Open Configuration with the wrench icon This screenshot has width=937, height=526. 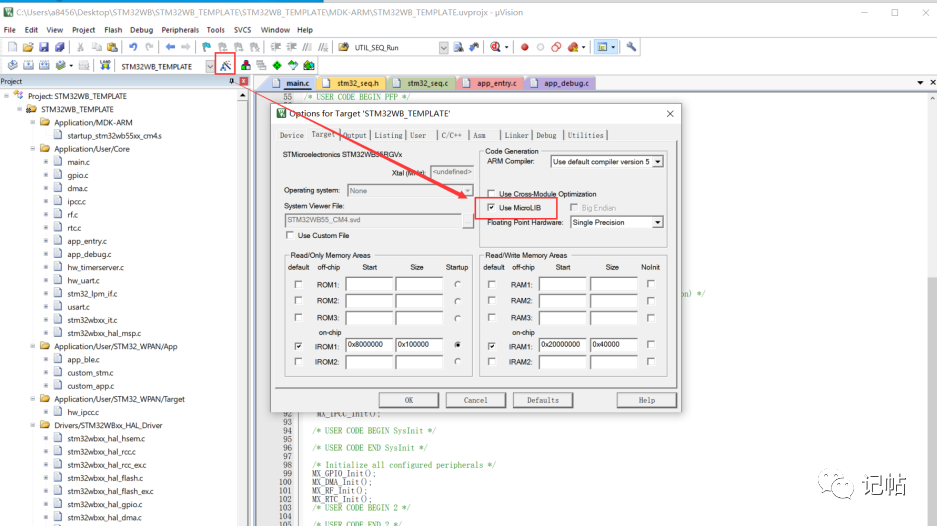631,47
